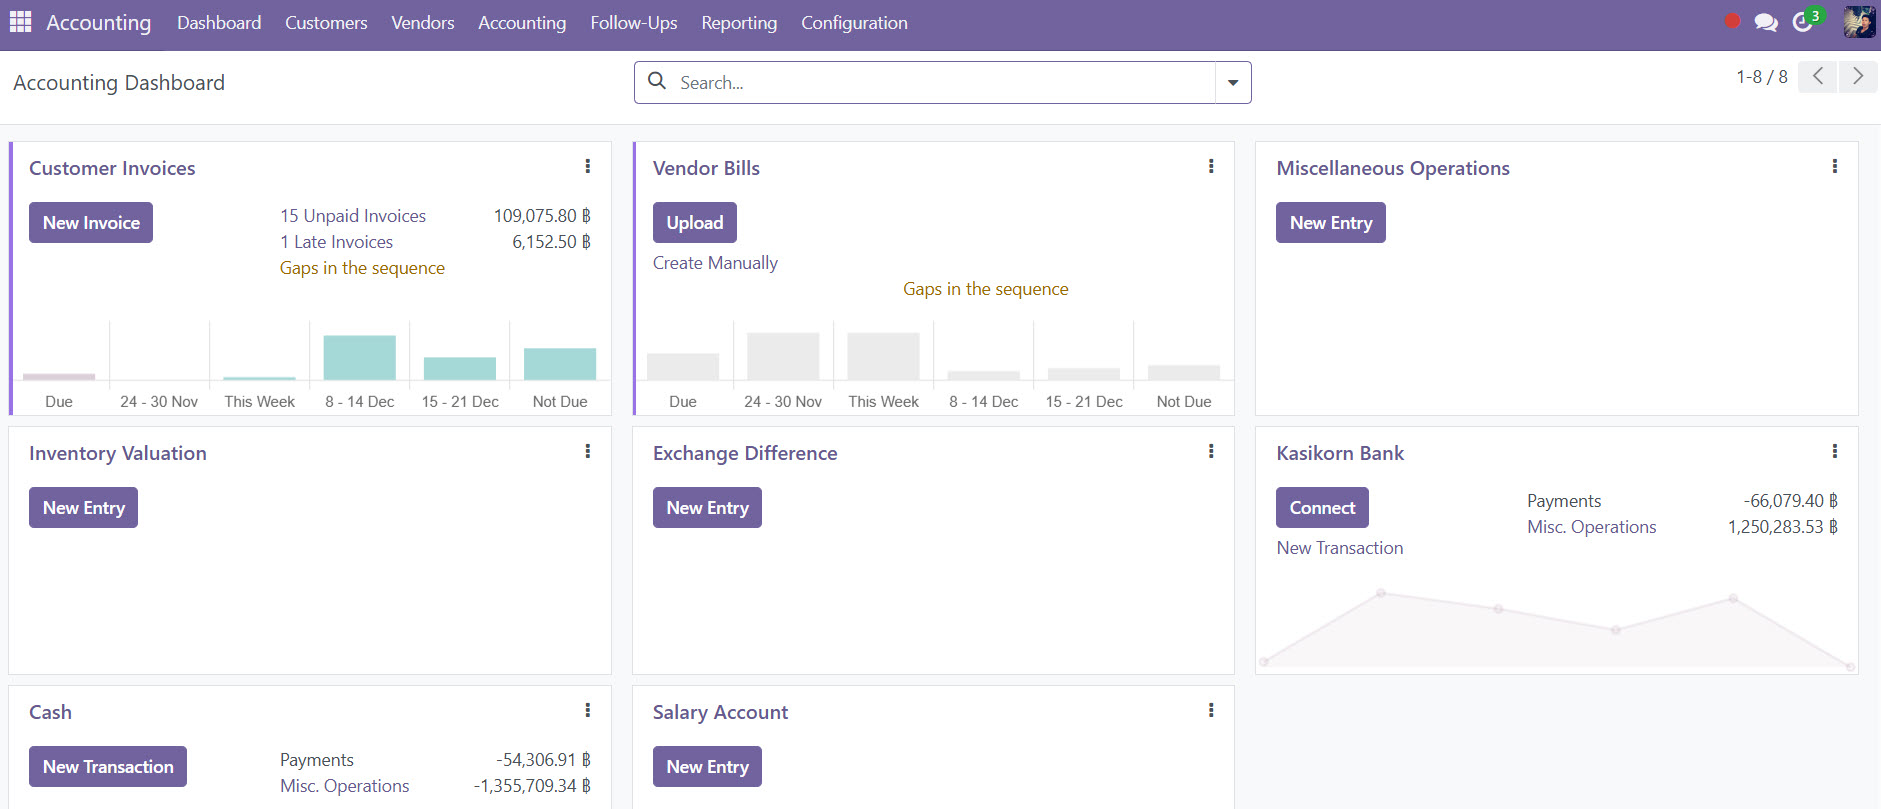
Task: Open the apps grid menu icon
Action: [20, 22]
